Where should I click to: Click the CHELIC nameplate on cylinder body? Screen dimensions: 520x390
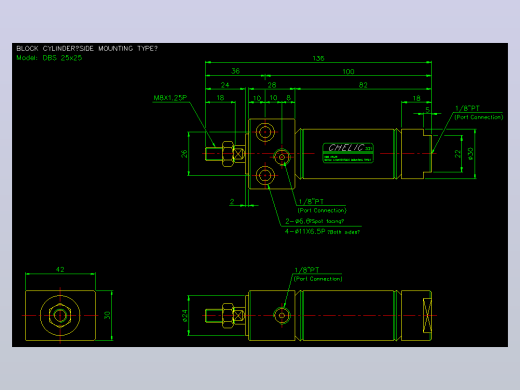(348, 153)
